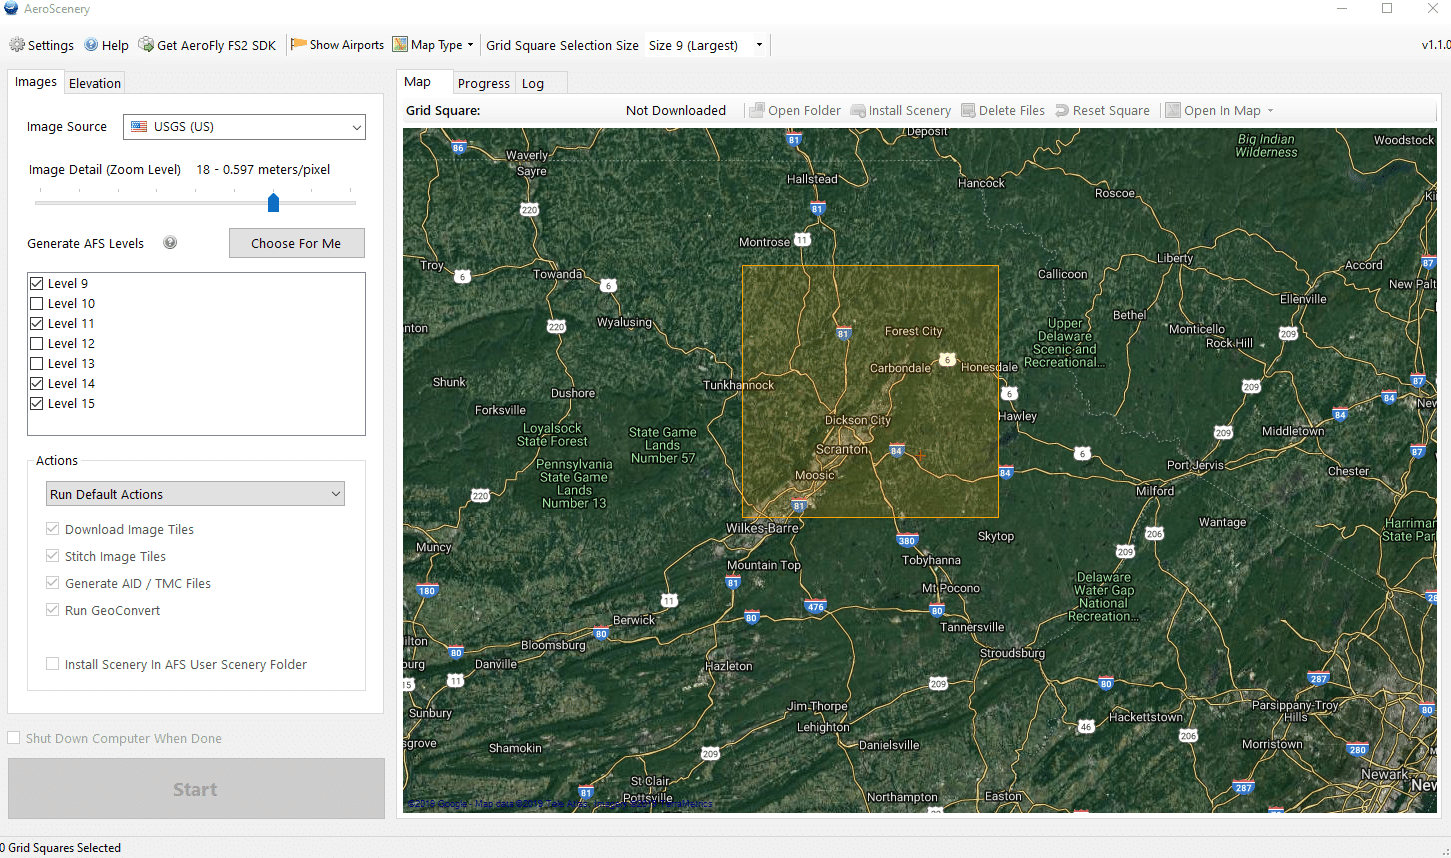
Task: Click the Get AeroFly FS2 SDK icon
Action: (x=146, y=45)
